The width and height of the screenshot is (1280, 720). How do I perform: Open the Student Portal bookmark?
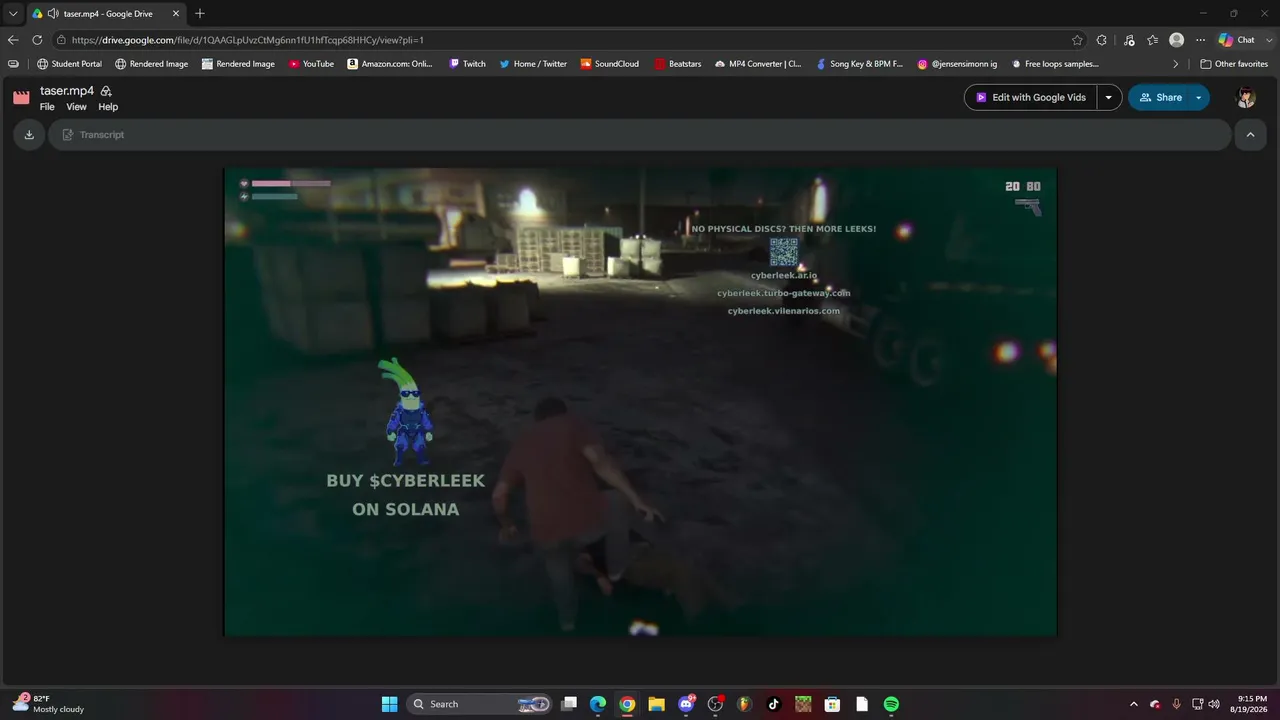point(70,64)
